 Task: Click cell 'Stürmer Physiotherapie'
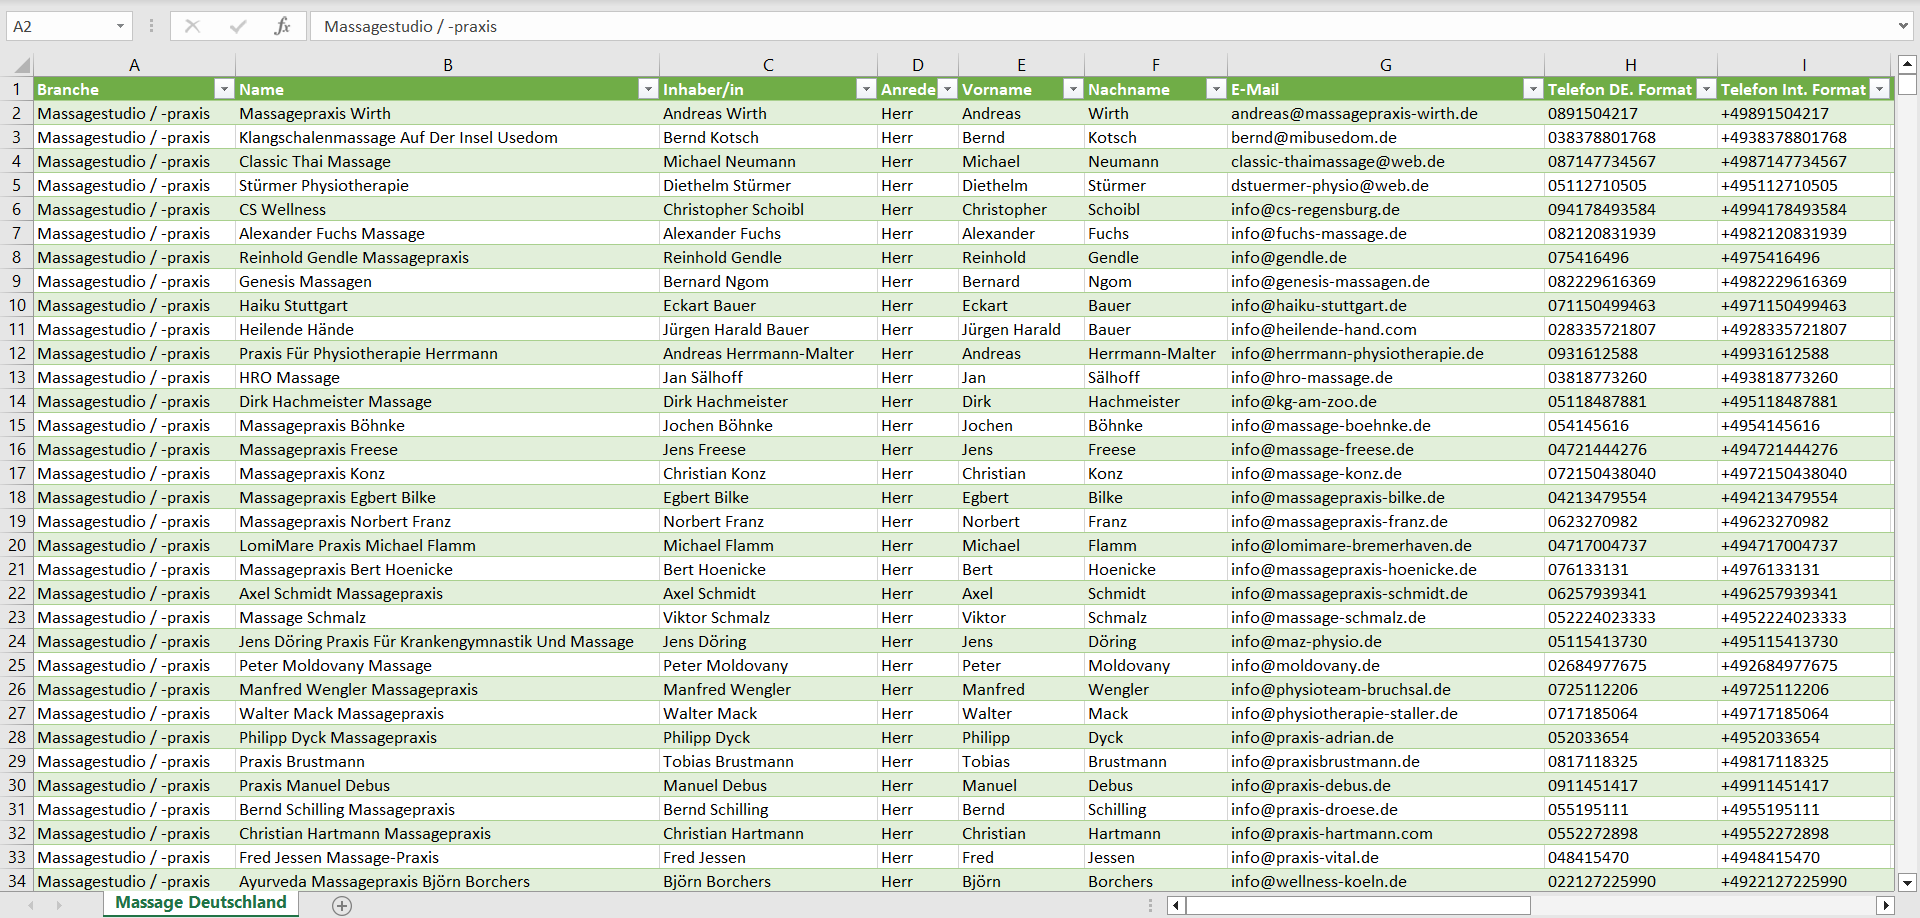click(x=447, y=185)
